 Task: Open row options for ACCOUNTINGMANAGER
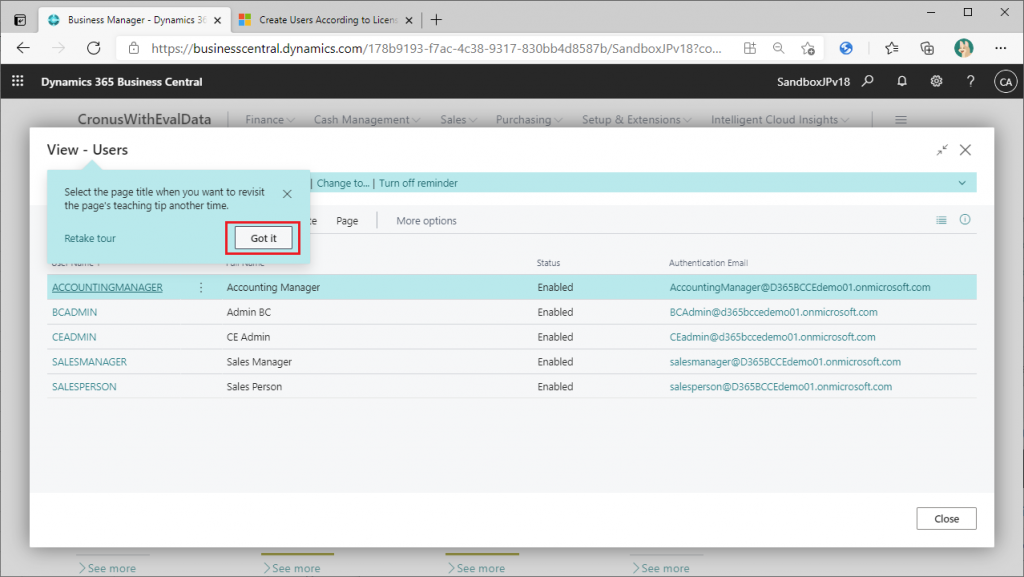[200, 287]
